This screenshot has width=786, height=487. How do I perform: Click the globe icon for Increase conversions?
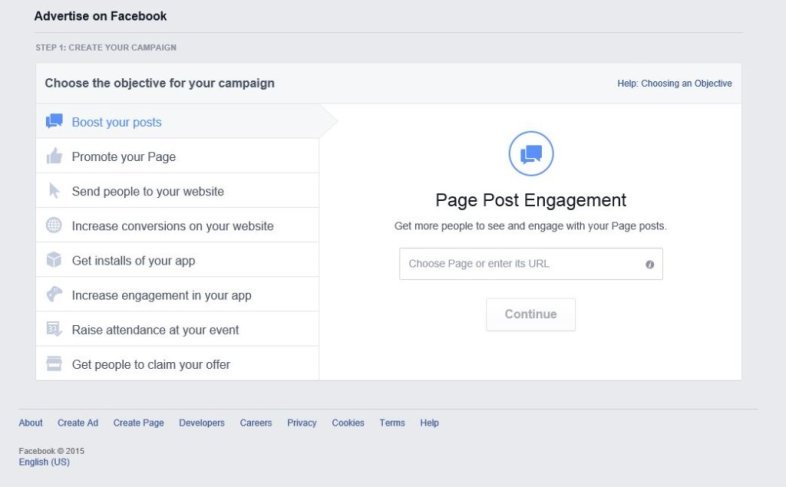54,225
